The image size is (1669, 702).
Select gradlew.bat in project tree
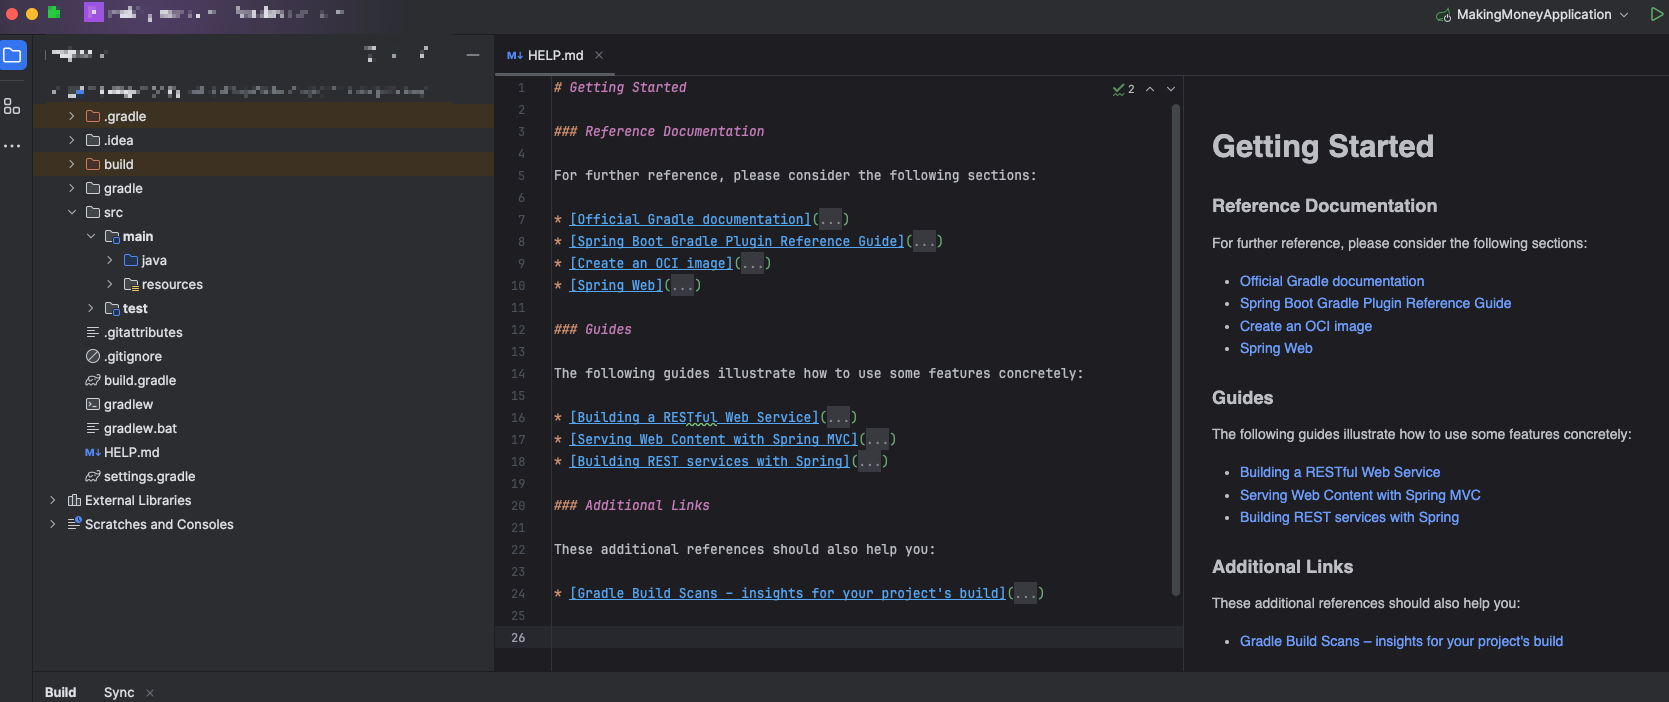(140, 428)
